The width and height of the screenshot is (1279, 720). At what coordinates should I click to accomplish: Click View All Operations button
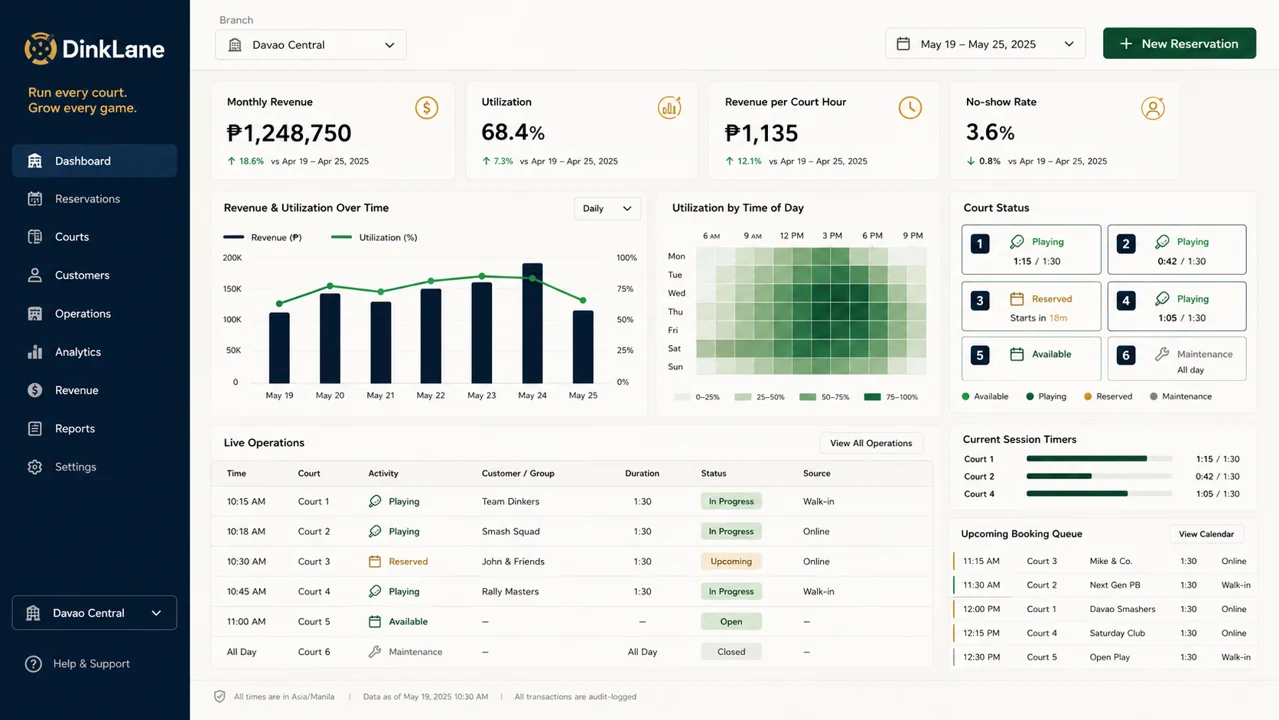[x=871, y=443]
